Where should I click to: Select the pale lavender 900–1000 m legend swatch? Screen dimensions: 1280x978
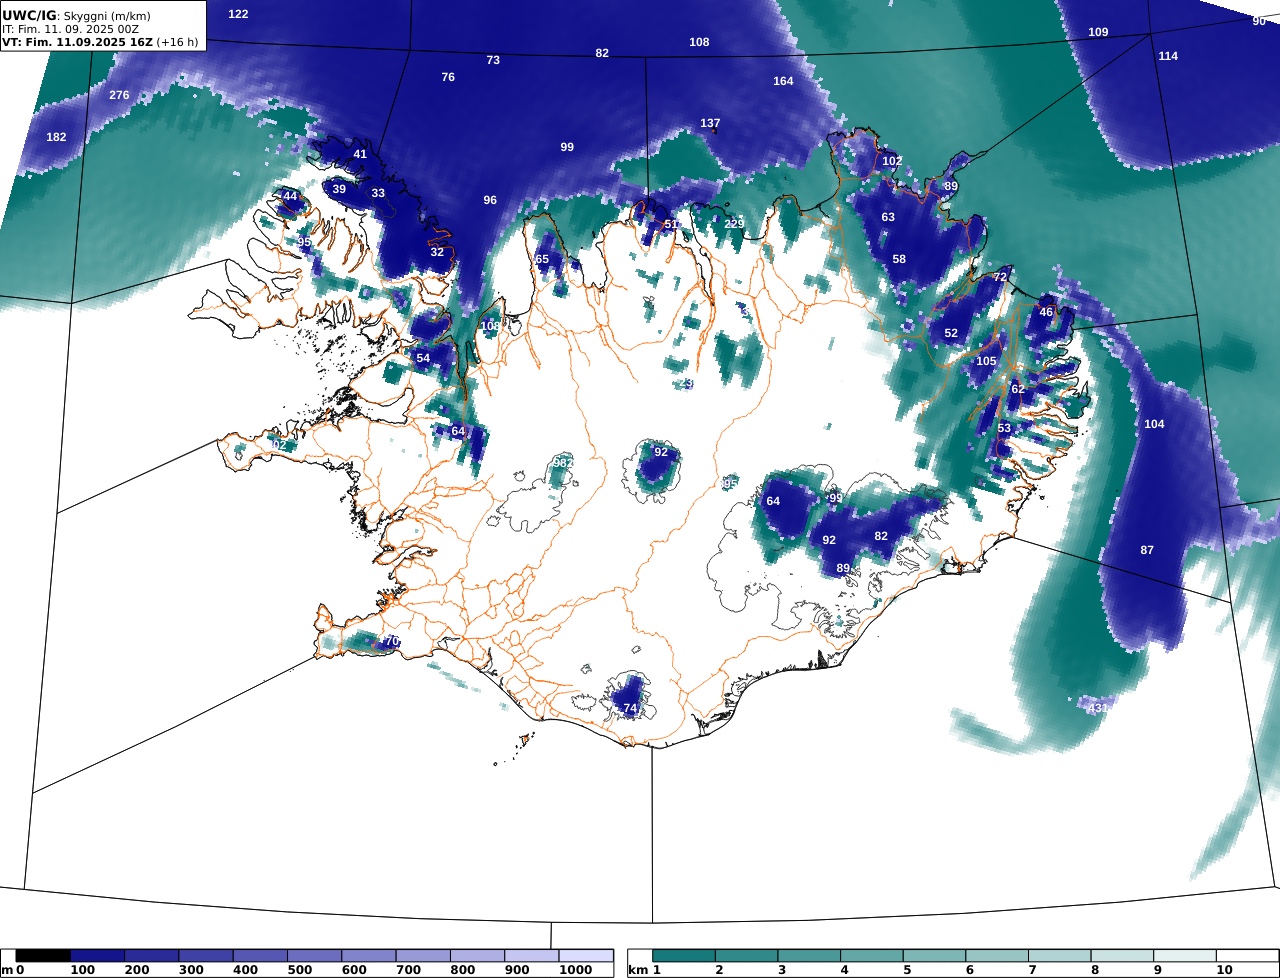click(531, 956)
